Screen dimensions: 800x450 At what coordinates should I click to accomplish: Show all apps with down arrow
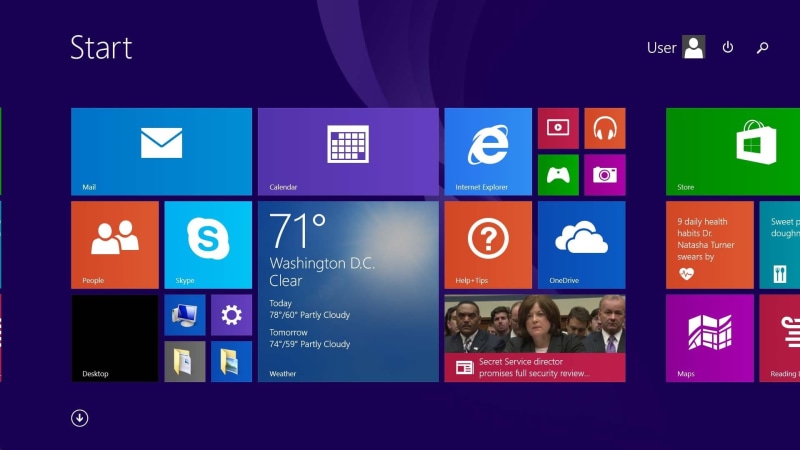(80, 418)
